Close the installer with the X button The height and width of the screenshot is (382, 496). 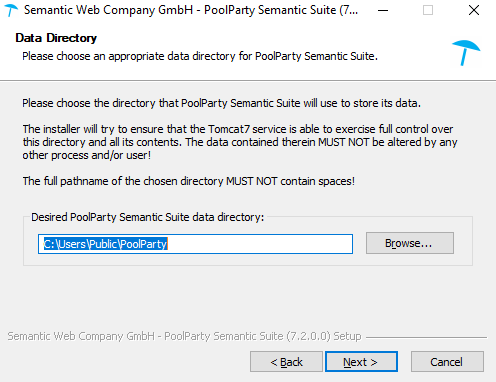474,10
